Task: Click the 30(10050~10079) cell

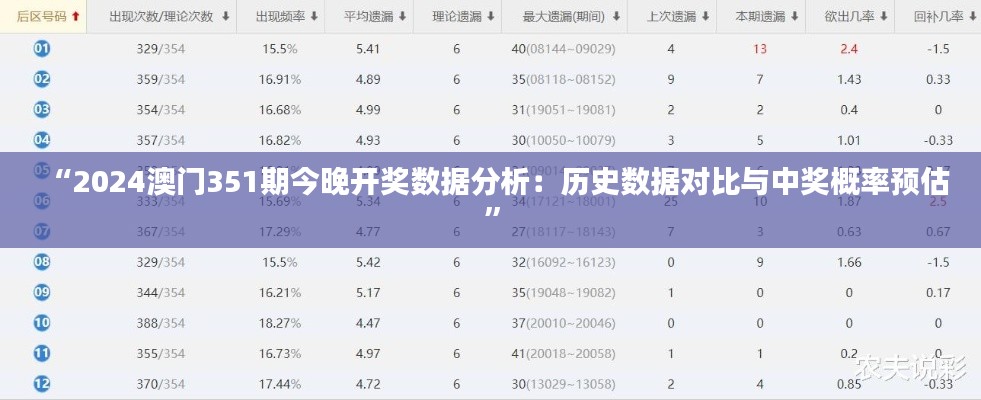Action: (564, 140)
